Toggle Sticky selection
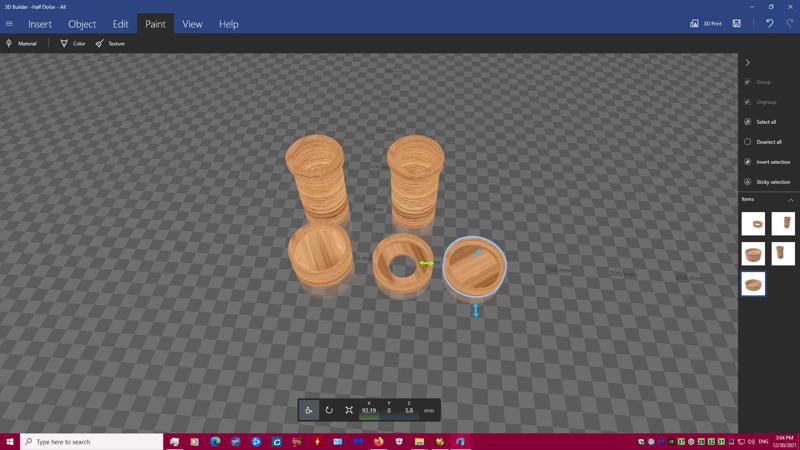Screen dimensions: 800x450 click(x=767, y=182)
